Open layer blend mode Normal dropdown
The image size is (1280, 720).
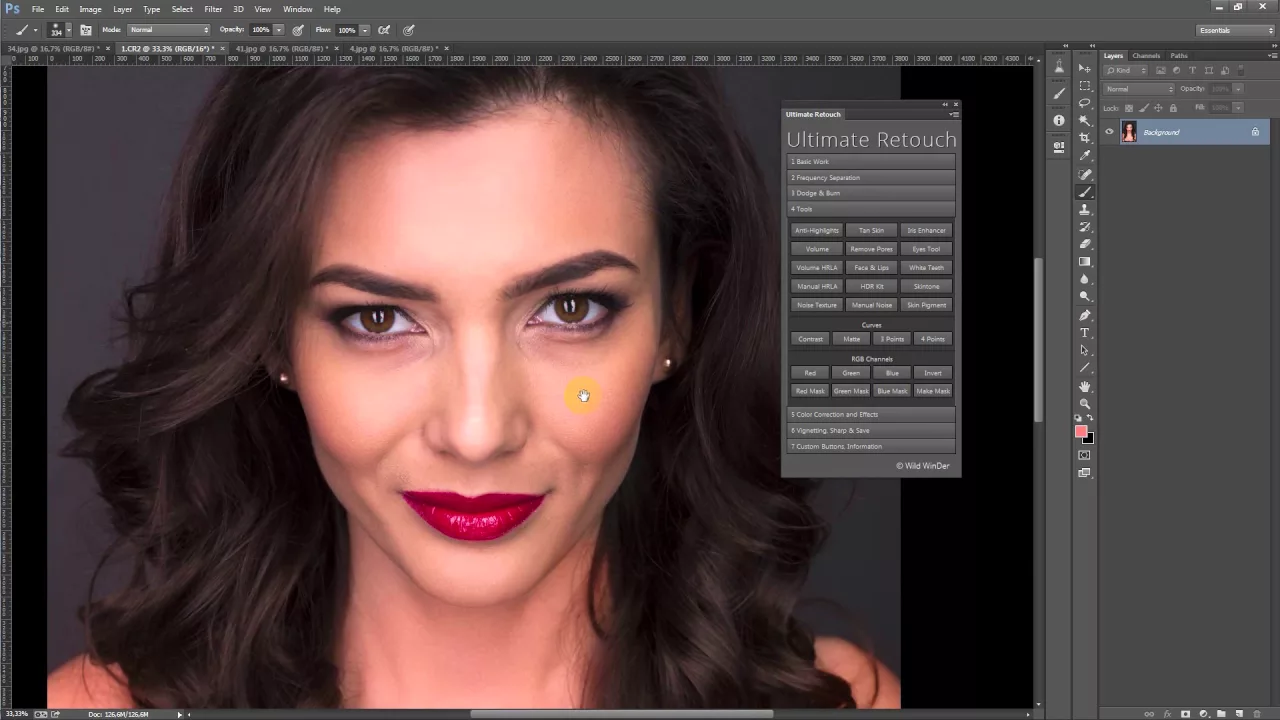[1140, 89]
